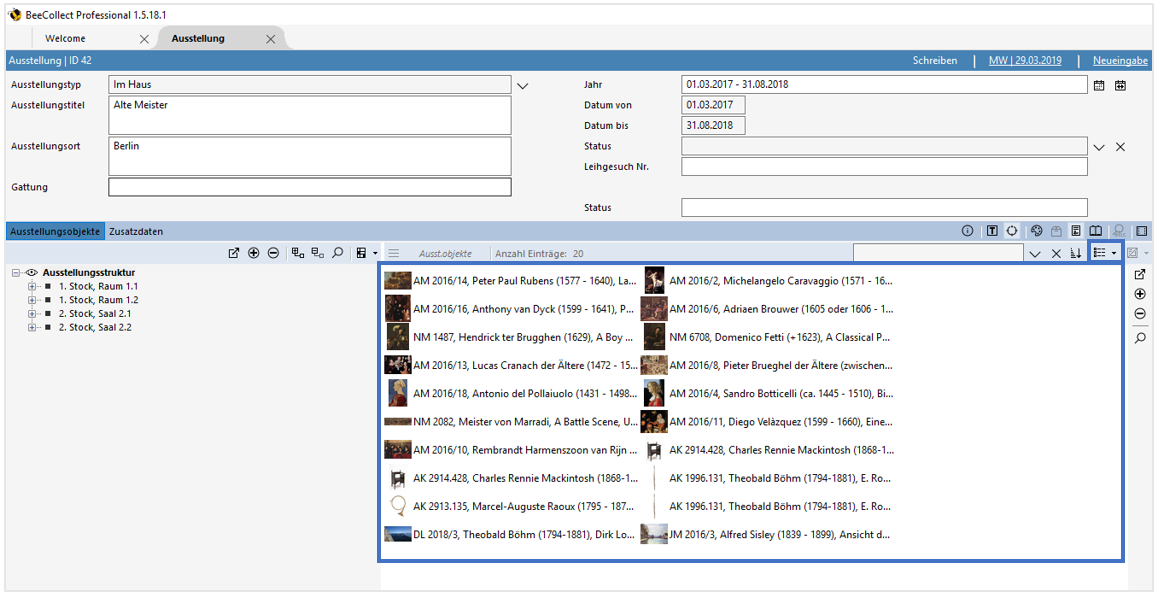Switch to the Zusatzdaten tab
Viewport: 1157px width, 596px height.
tap(136, 231)
